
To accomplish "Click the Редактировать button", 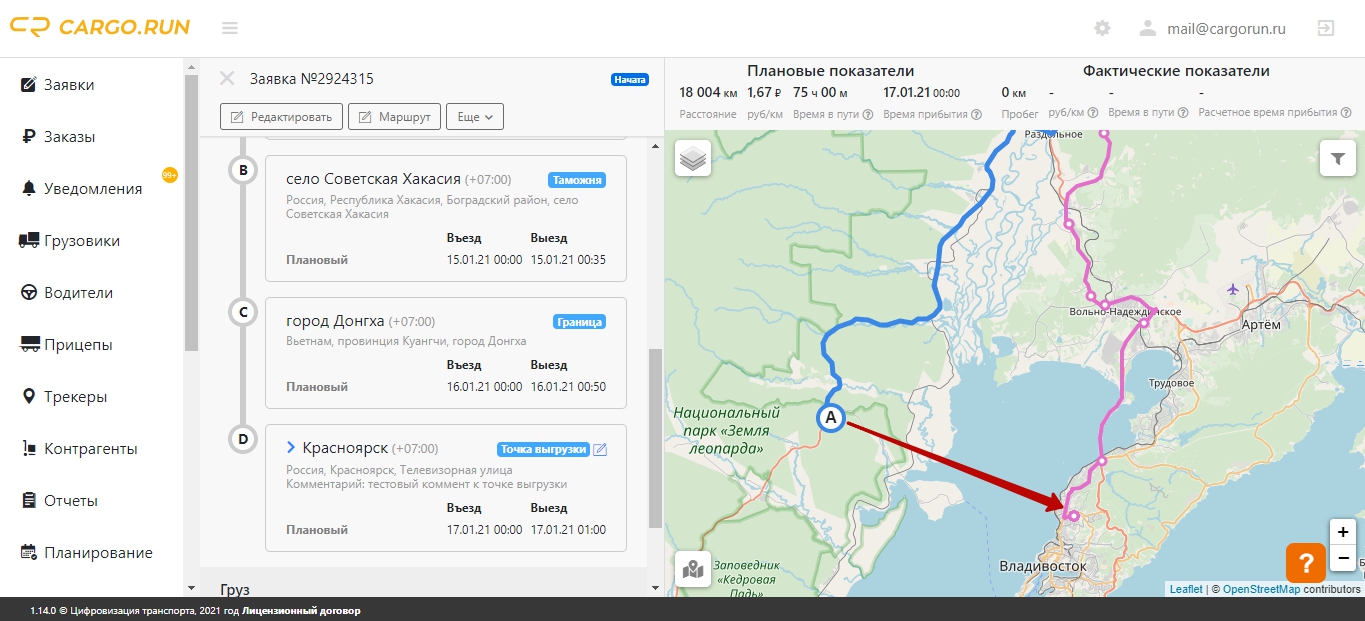I will 281,117.
